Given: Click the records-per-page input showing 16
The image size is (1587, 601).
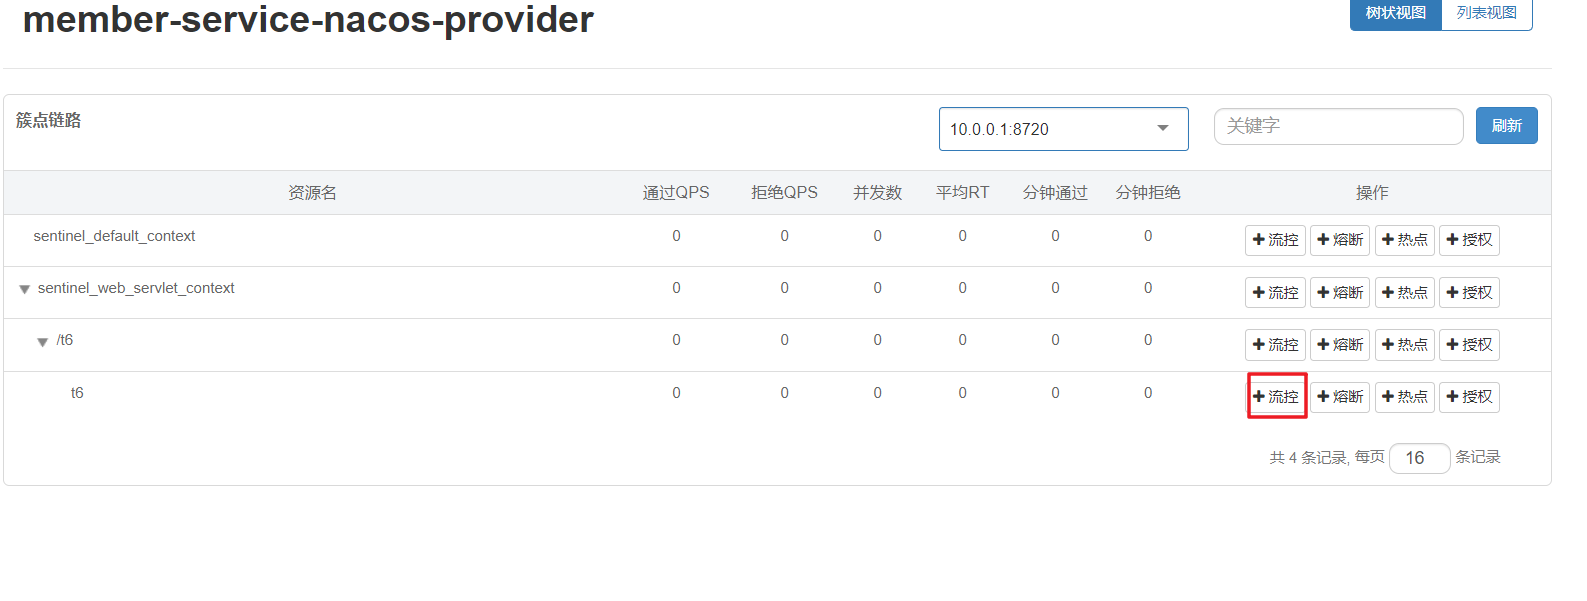Looking at the screenshot, I should click(x=1419, y=458).
